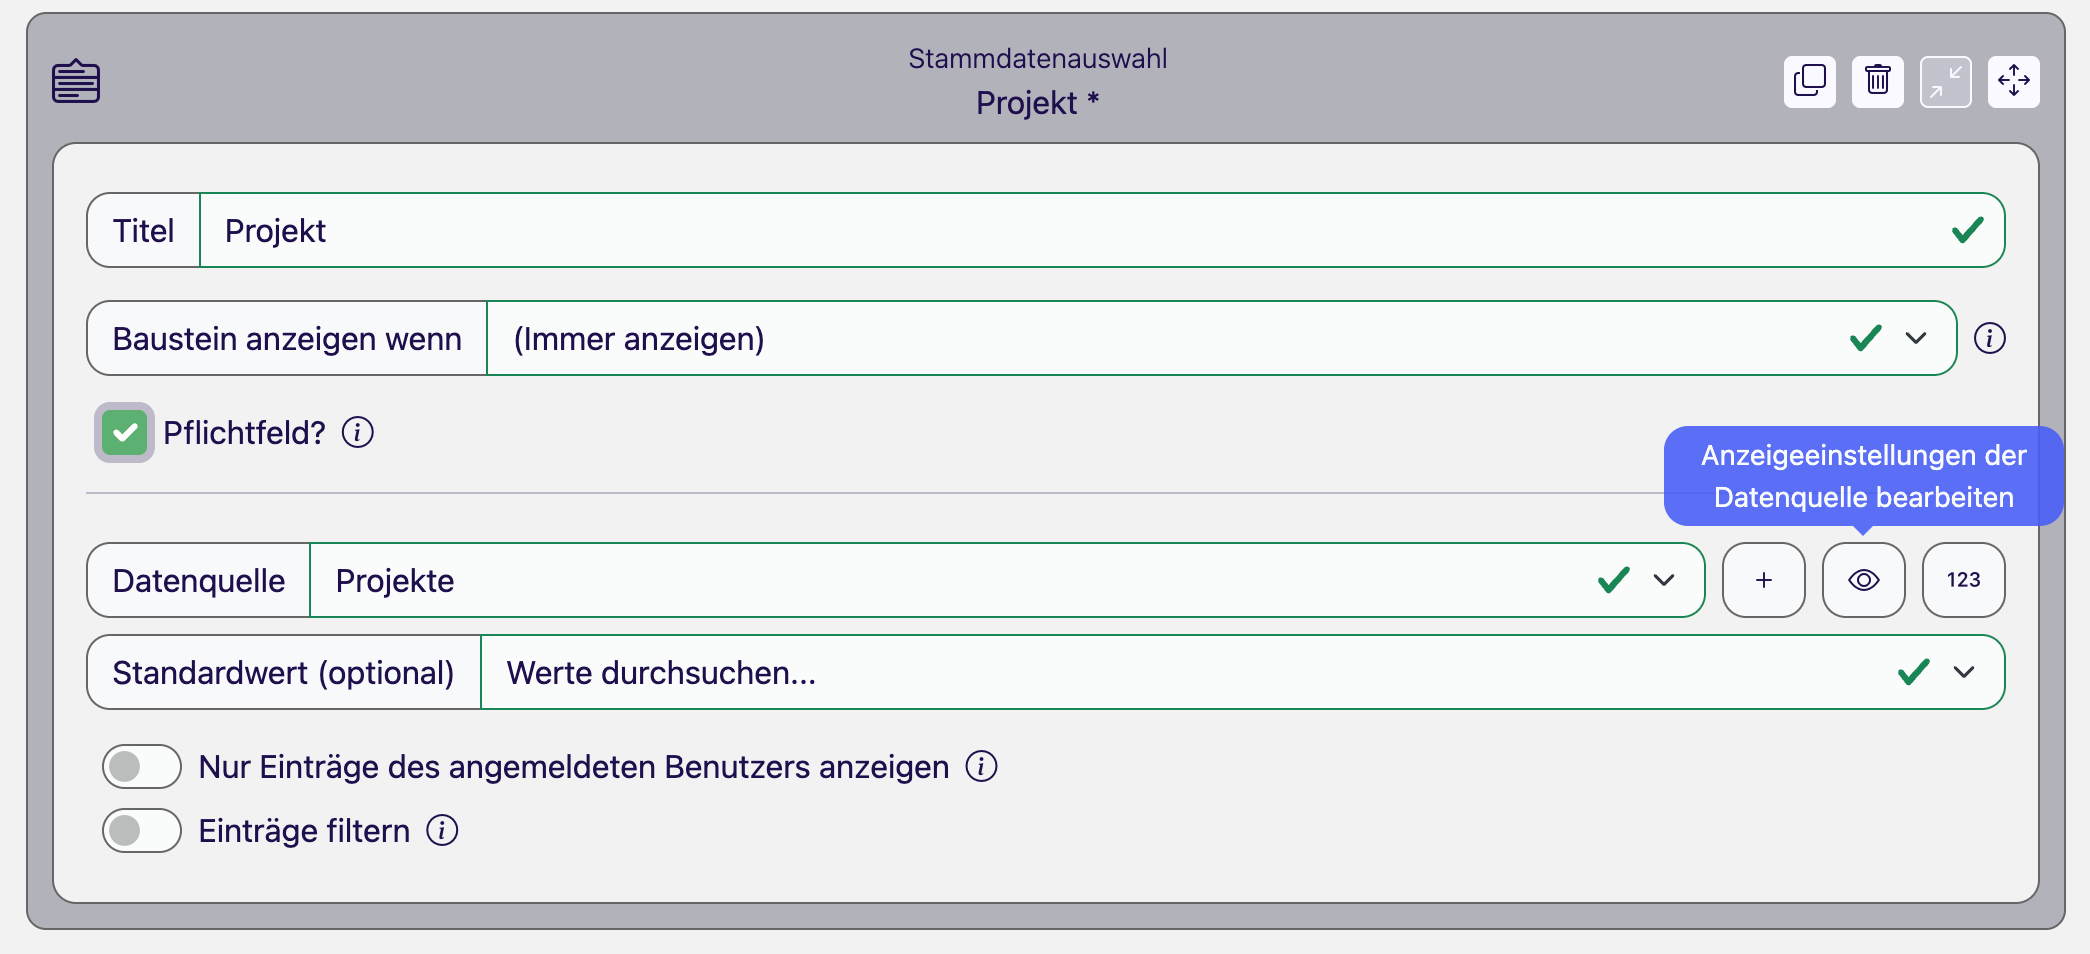Edit Datenquelle display settings eye button
The image size is (2090, 954).
pyautogui.click(x=1863, y=580)
